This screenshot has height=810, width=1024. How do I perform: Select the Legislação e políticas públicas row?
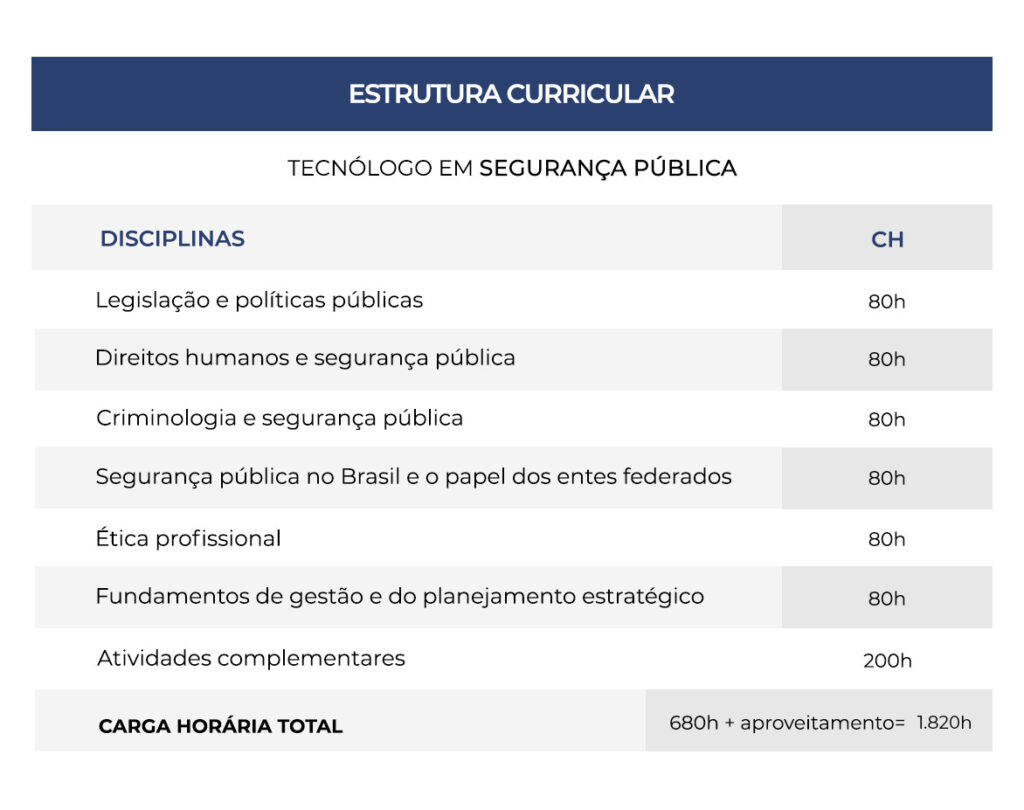[x=259, y=300]
